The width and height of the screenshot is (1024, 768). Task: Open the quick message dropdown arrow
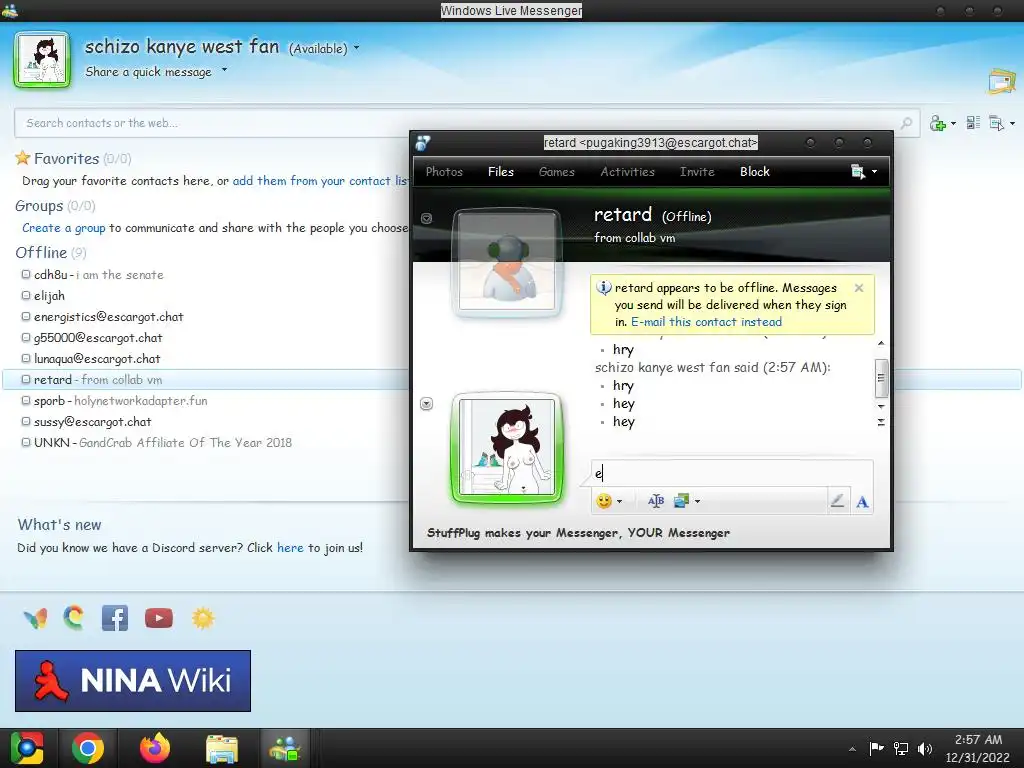[x=224, y=69]
